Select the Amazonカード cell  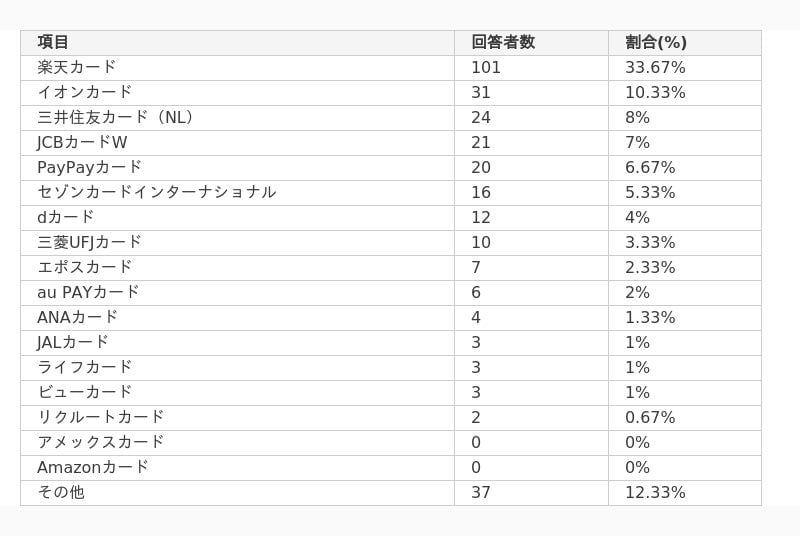pyautogui.click(x=93, y=467)
